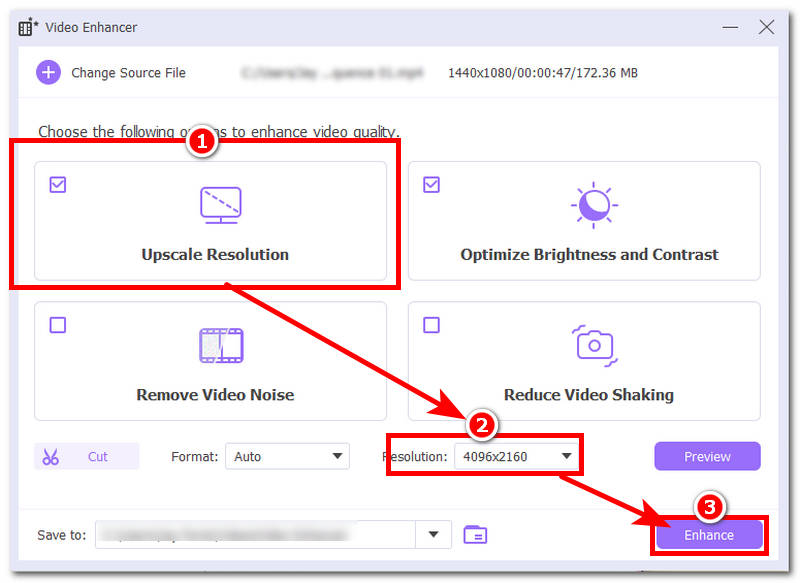Click the Upscale Resolution monitor icon
The width and height of the screenshot is (800, 583).
point(220,205)
